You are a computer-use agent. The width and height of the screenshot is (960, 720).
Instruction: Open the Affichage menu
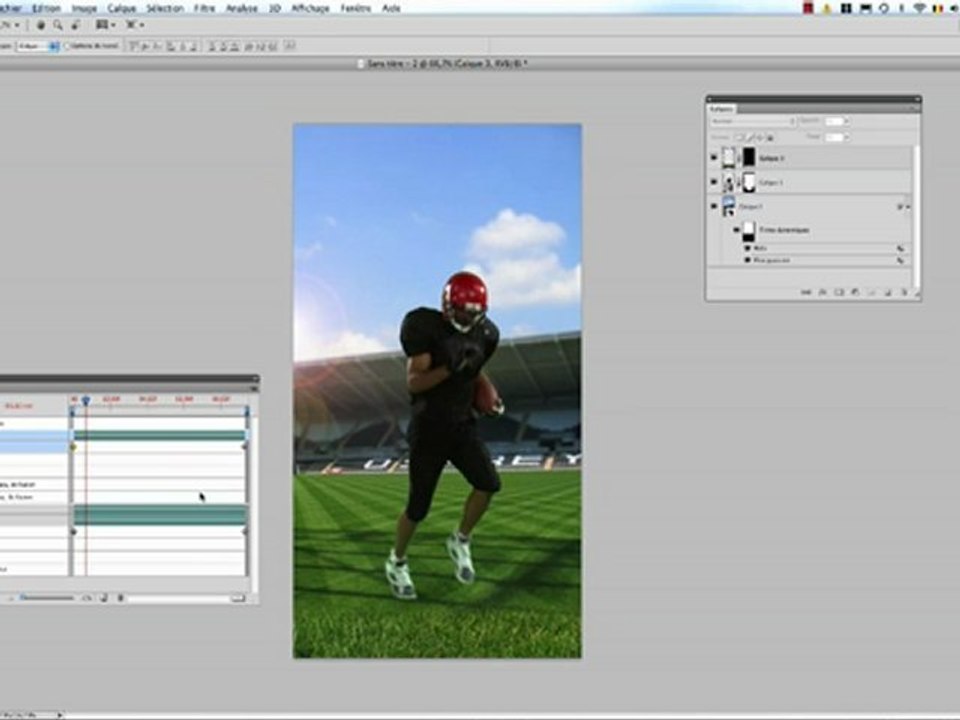[x=310, y=9]
